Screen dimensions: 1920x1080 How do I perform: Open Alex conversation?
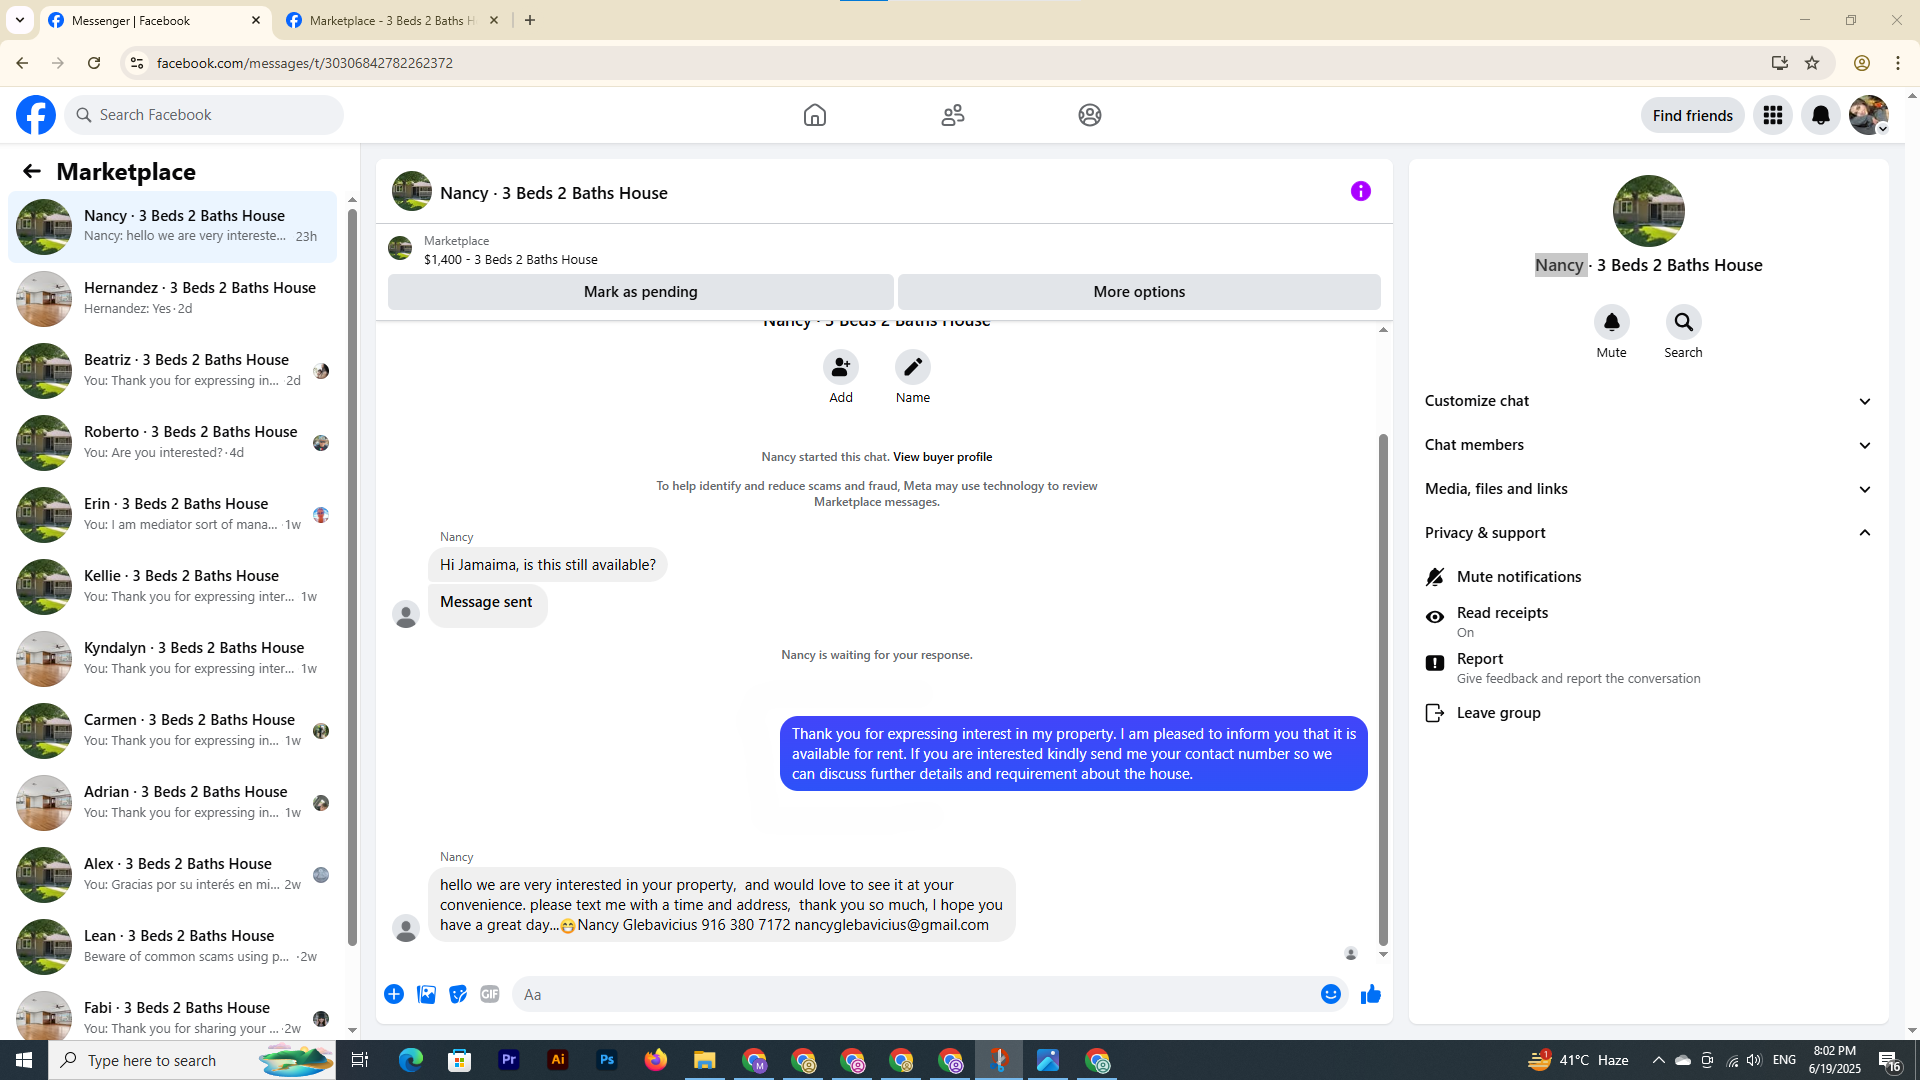172,874
